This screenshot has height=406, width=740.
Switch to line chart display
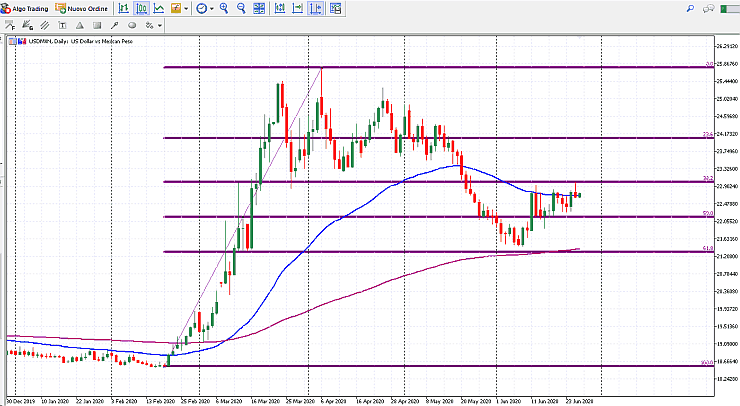pyautogui.click(x=159, y=8)
